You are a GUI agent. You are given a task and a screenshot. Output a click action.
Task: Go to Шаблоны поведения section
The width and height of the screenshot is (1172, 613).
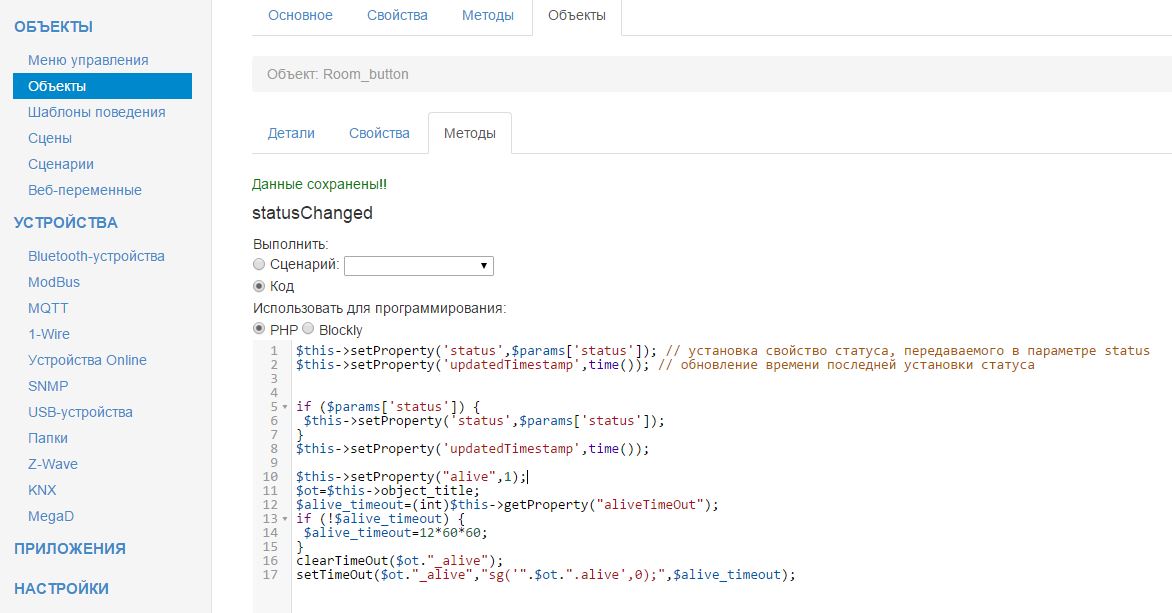pos(97,112)
